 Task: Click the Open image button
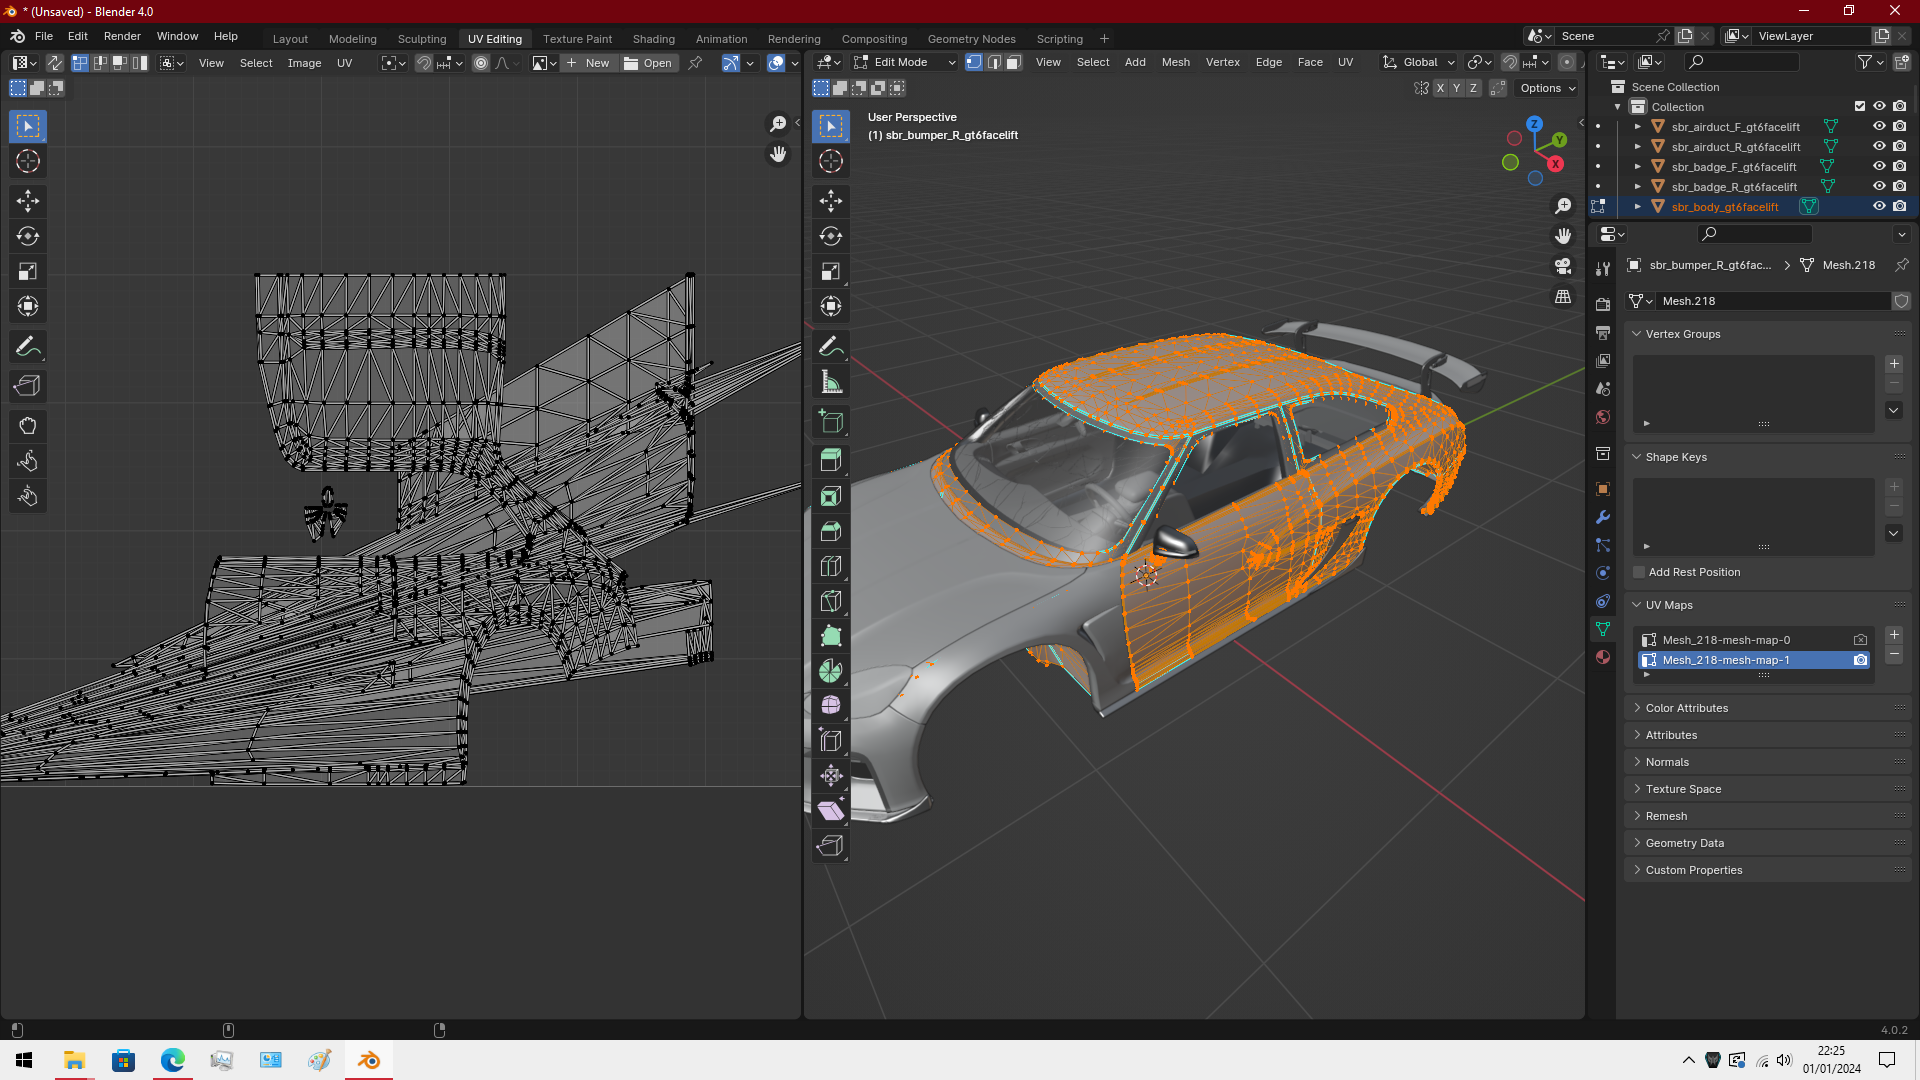click(648, 63)
